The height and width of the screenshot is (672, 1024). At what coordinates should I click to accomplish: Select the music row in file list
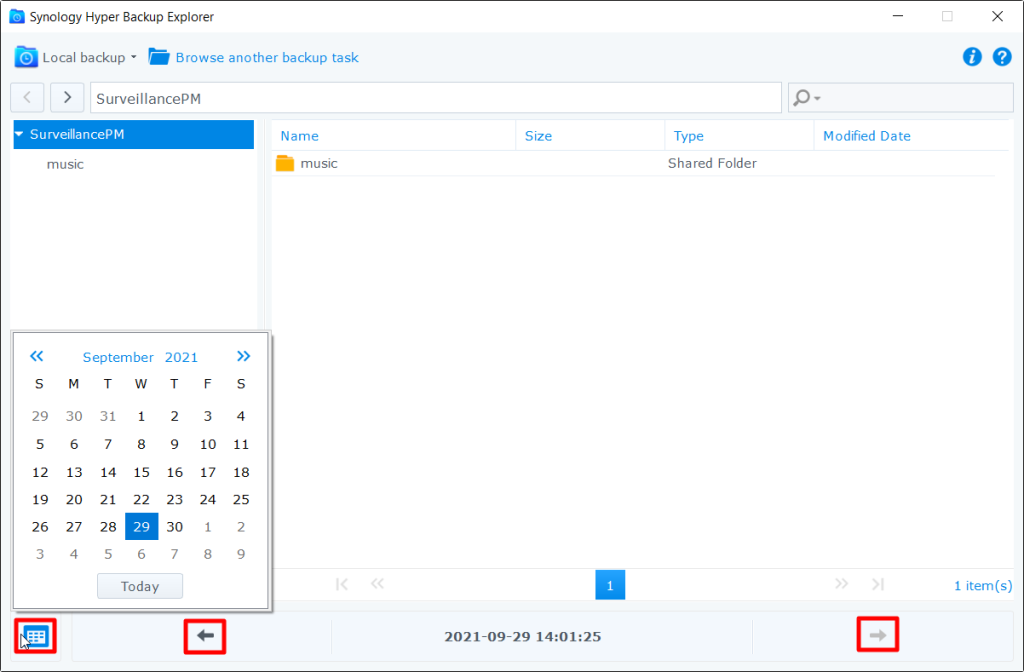(x=633, y=163)
